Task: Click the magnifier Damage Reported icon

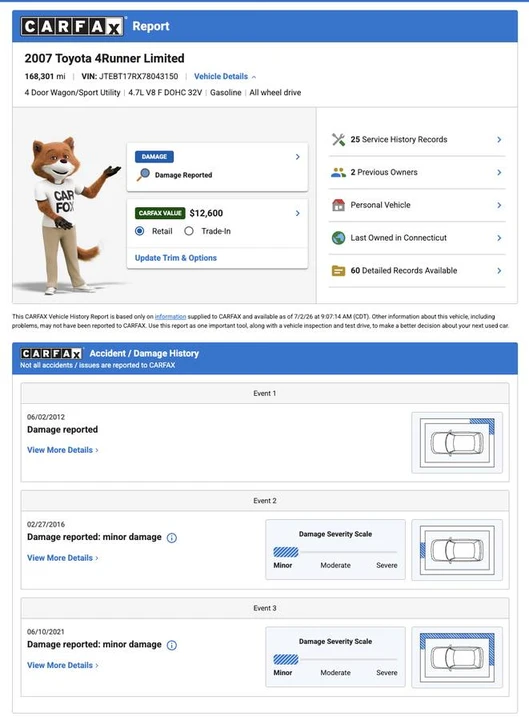Action: point(144,174)
